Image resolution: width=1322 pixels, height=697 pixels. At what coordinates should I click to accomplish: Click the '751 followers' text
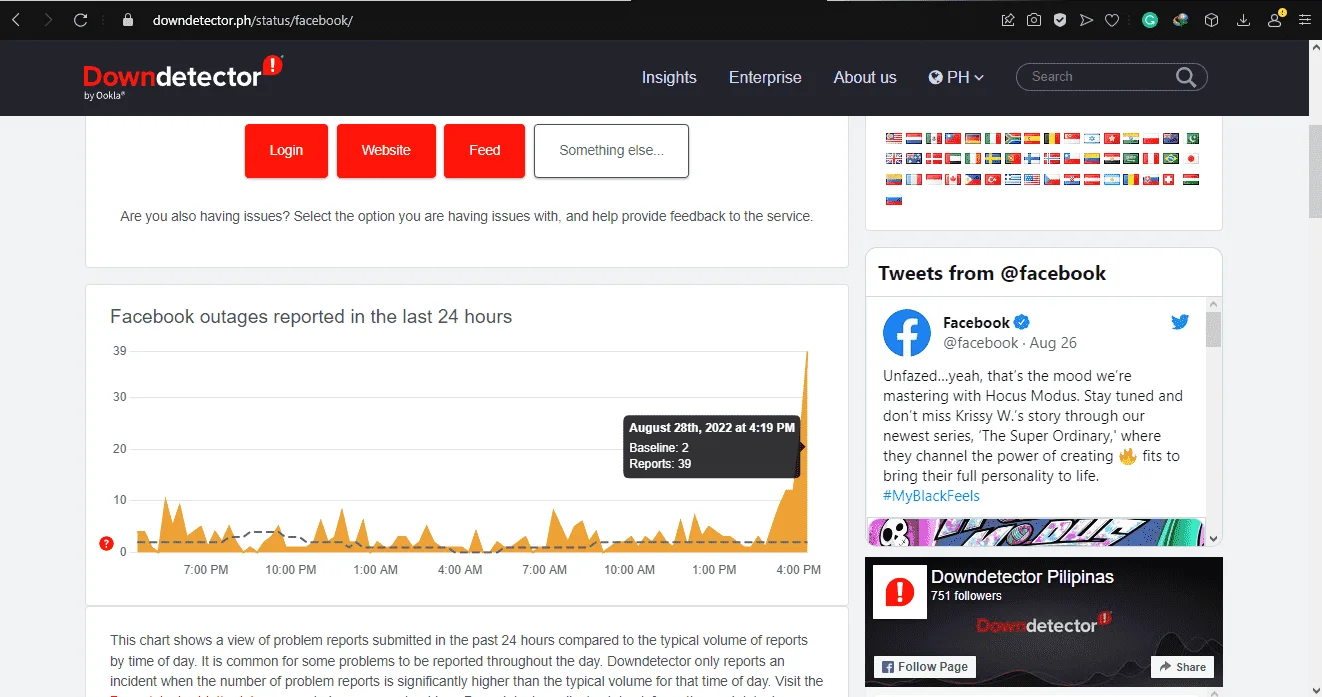pos(966,596)
